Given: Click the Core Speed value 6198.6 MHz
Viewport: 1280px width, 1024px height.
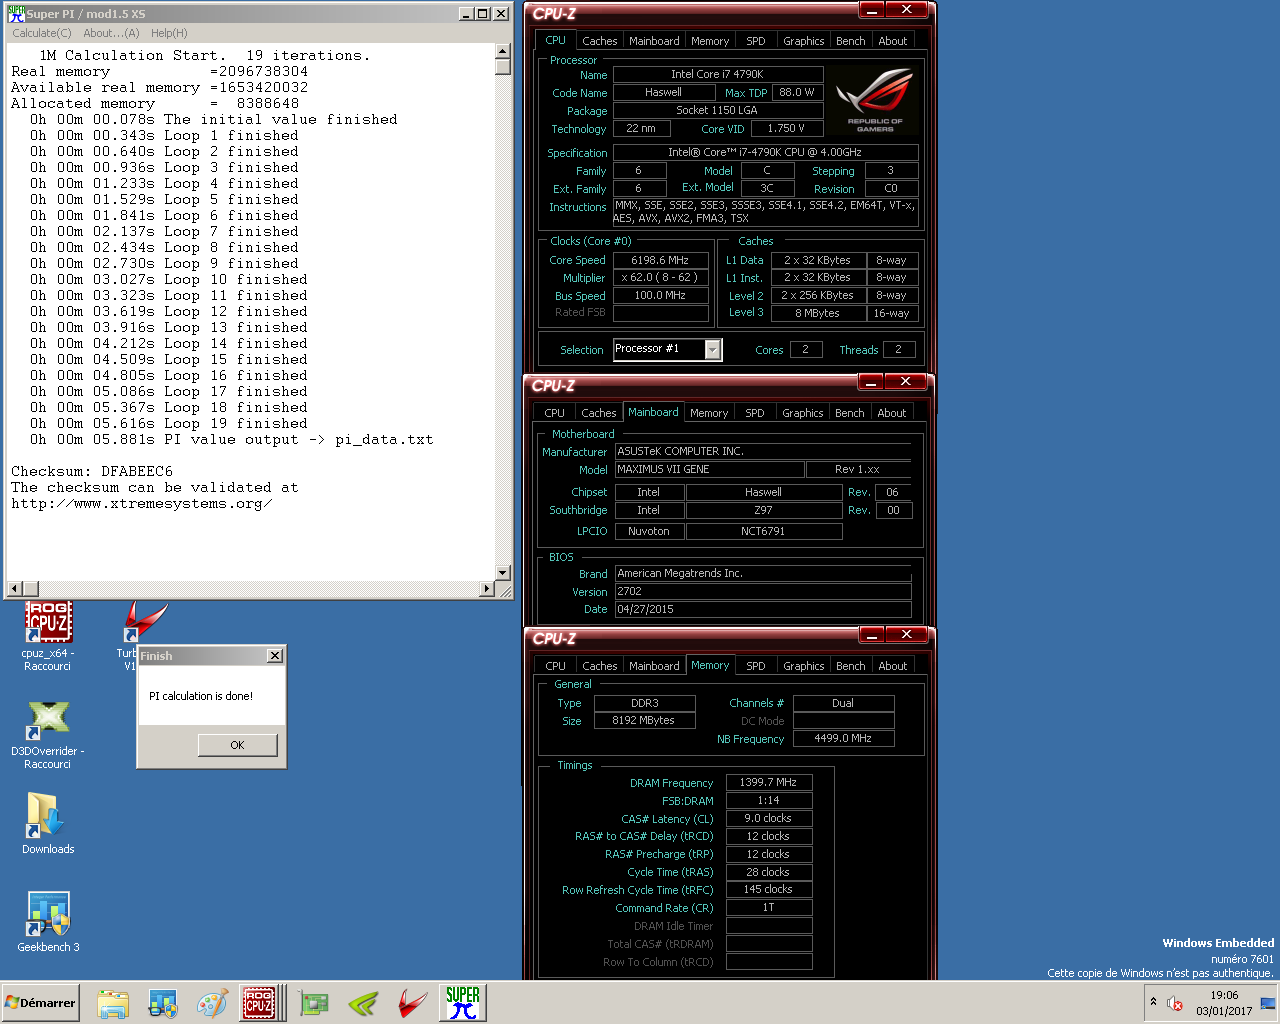Looking at the screenshot, I should pos(660,260).
